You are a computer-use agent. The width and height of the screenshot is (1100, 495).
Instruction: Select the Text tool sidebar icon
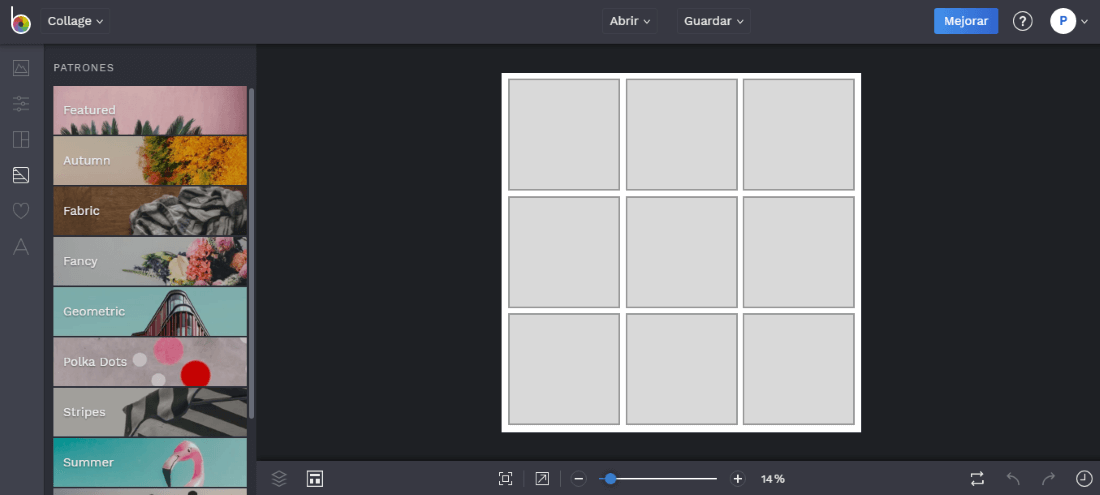coord(21,247)
